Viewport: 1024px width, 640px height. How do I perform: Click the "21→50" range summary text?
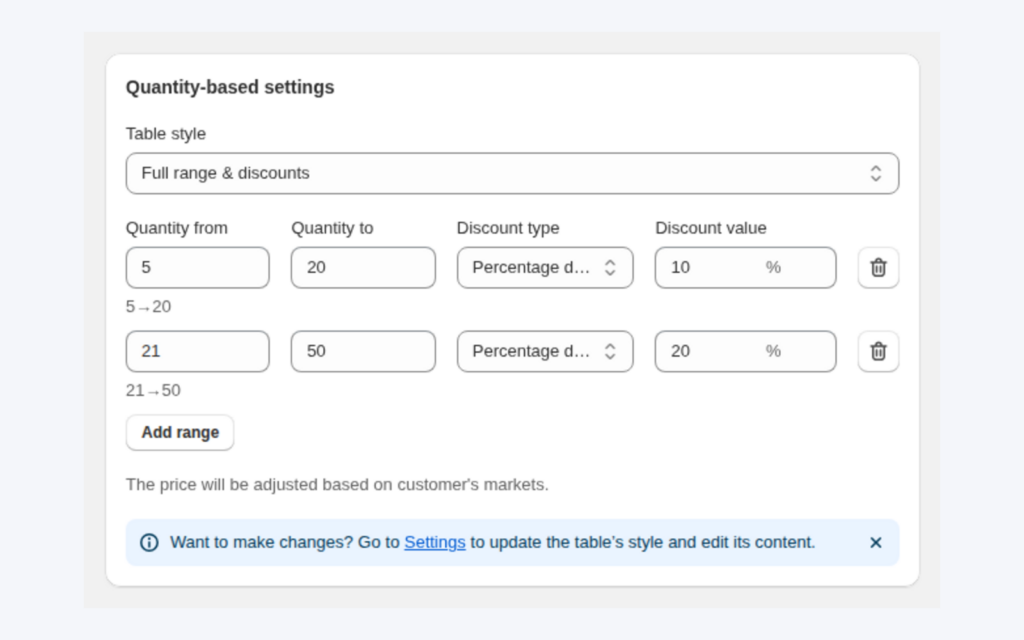153,391
